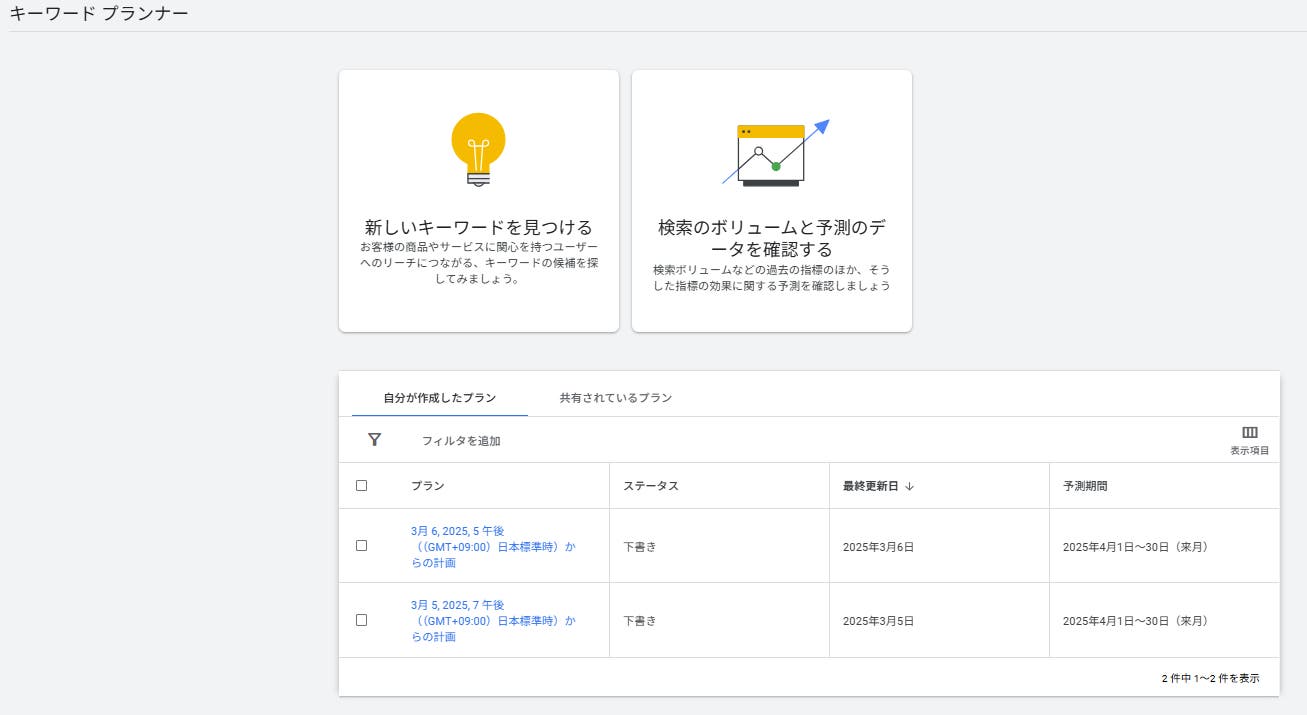Image resolution: width=1307 pixels, height=715 pixels.
Task: Click the chart graph icon for search volume
Action: click(775, 153)
